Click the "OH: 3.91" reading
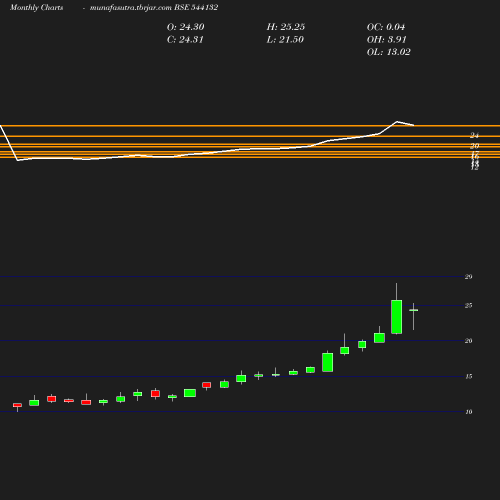Image resolution: width=500 pixels, height=500 pixels. 387,39
